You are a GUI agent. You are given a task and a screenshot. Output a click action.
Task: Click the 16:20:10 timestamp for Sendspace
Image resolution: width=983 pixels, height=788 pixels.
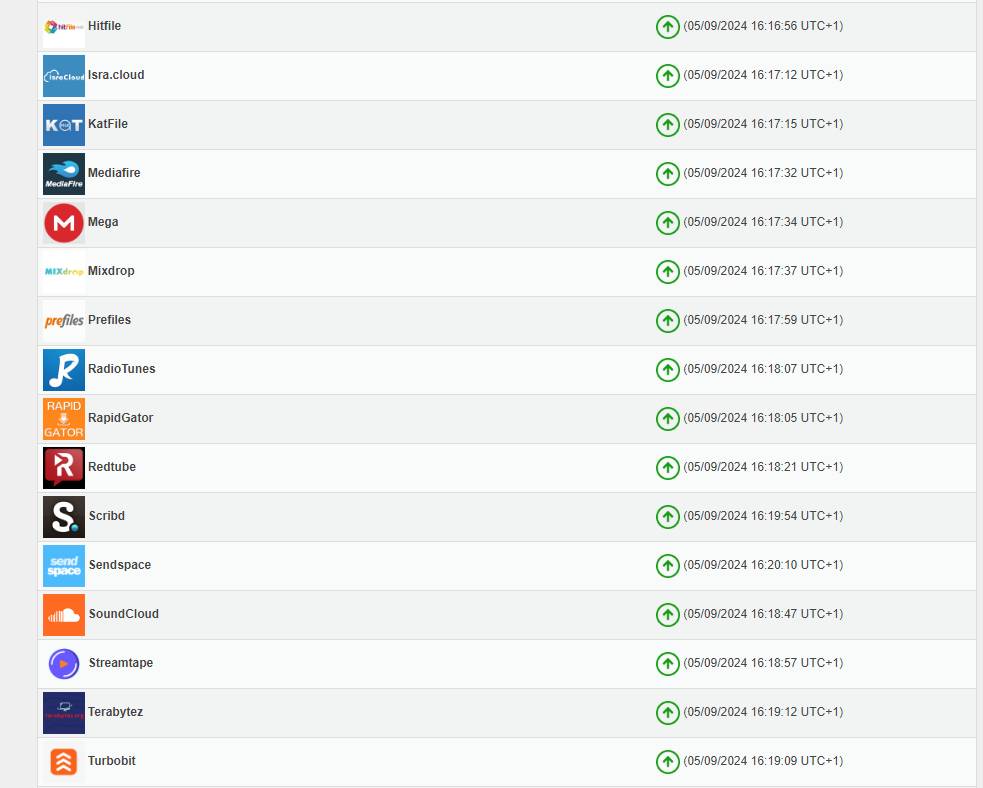763,565
